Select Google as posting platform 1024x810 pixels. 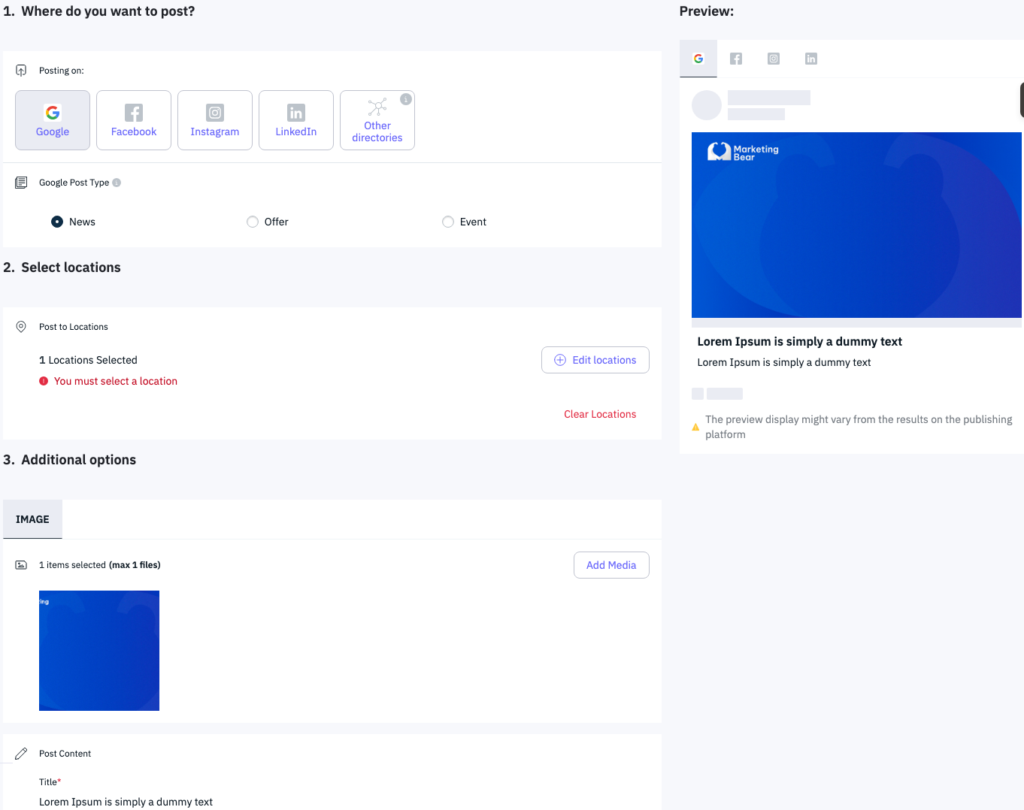coord(53,120)
